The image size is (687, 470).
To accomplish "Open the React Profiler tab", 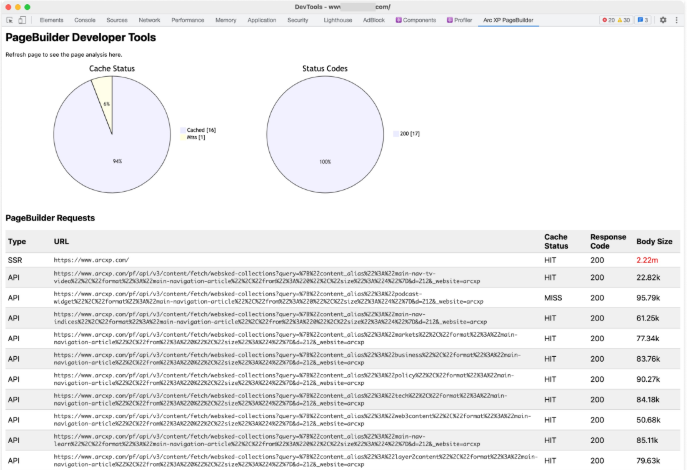I will 459,20.
